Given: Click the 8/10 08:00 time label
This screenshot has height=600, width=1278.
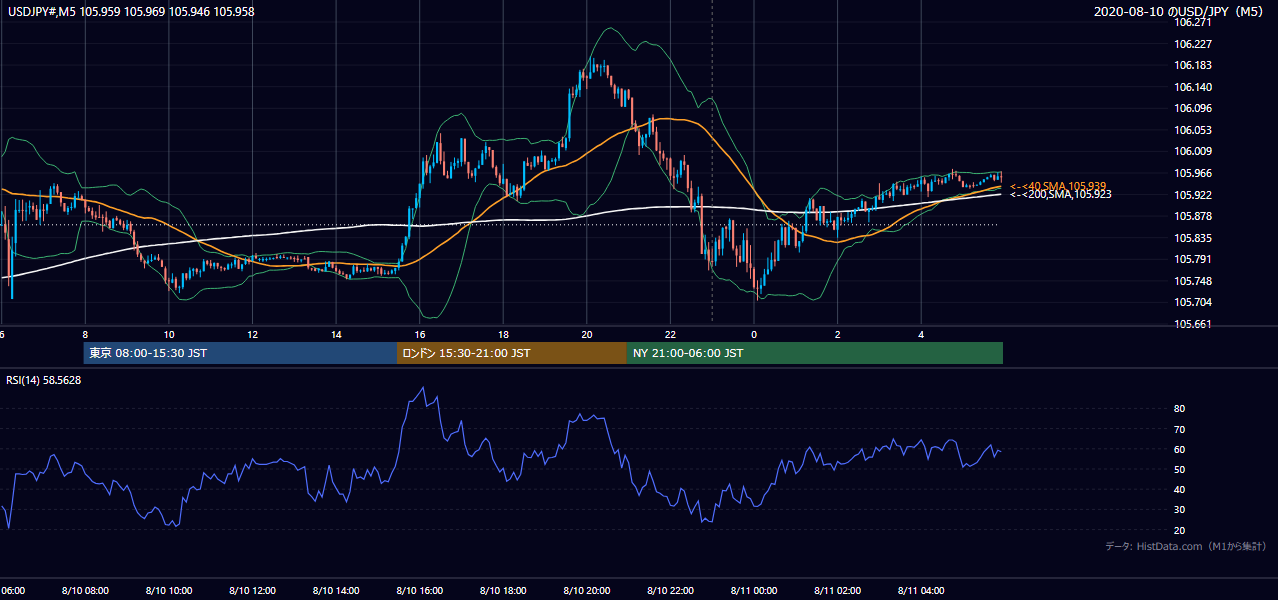Looking at the screenshot, I should (x=85, y=591).
